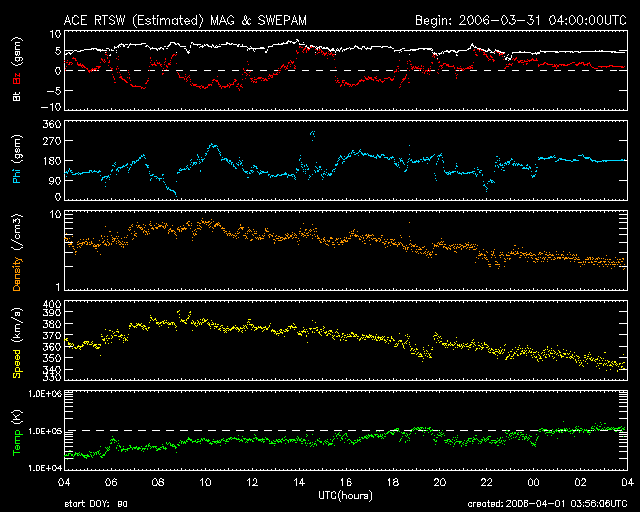Click the '180' tick on the Phi axis
Viewport: 640px width, 512px height.
tap(52, 161)
